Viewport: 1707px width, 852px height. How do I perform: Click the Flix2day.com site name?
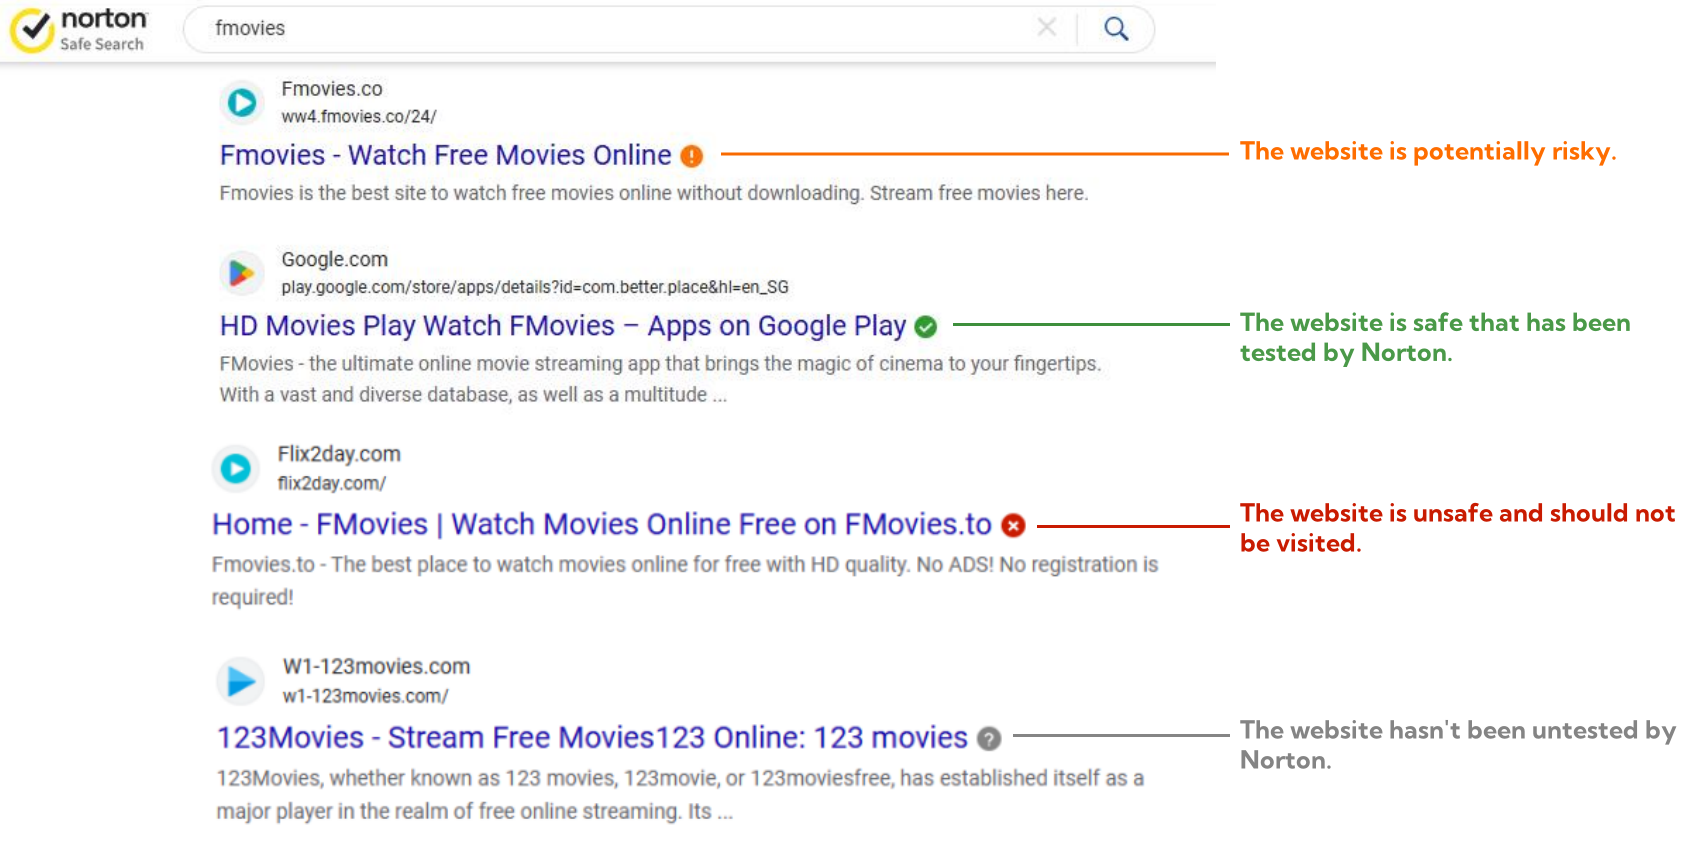(339, 454)
